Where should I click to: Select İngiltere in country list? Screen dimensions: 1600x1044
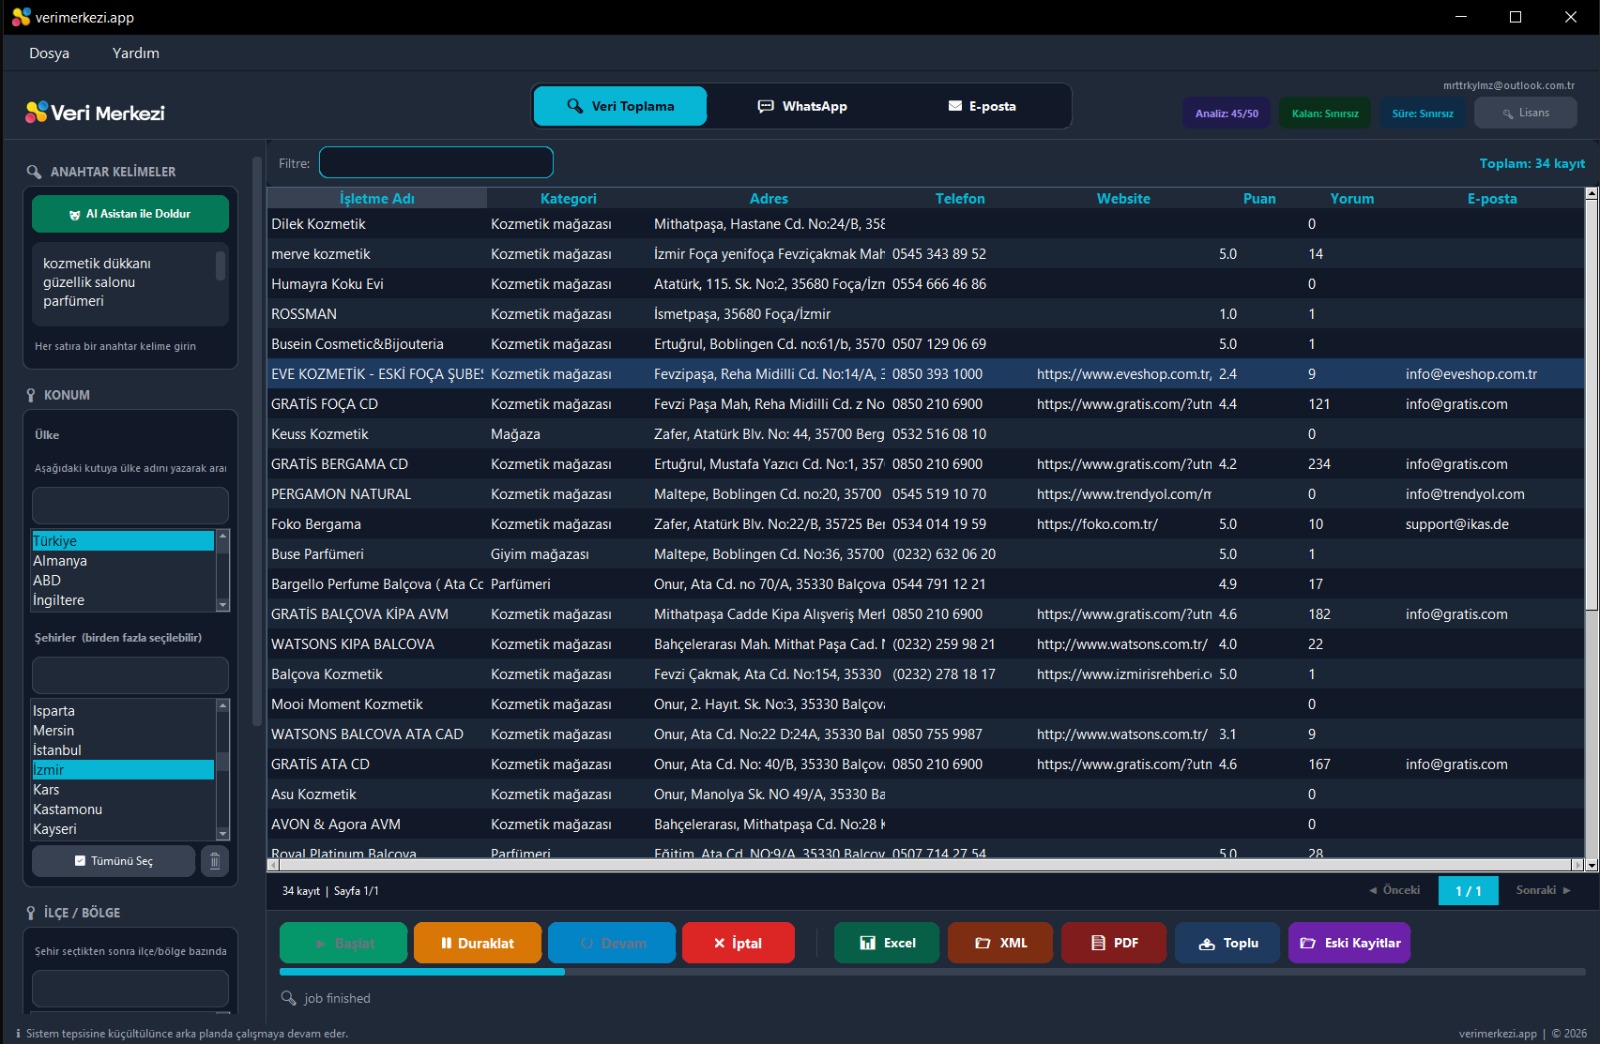click(x=123, y=600)
